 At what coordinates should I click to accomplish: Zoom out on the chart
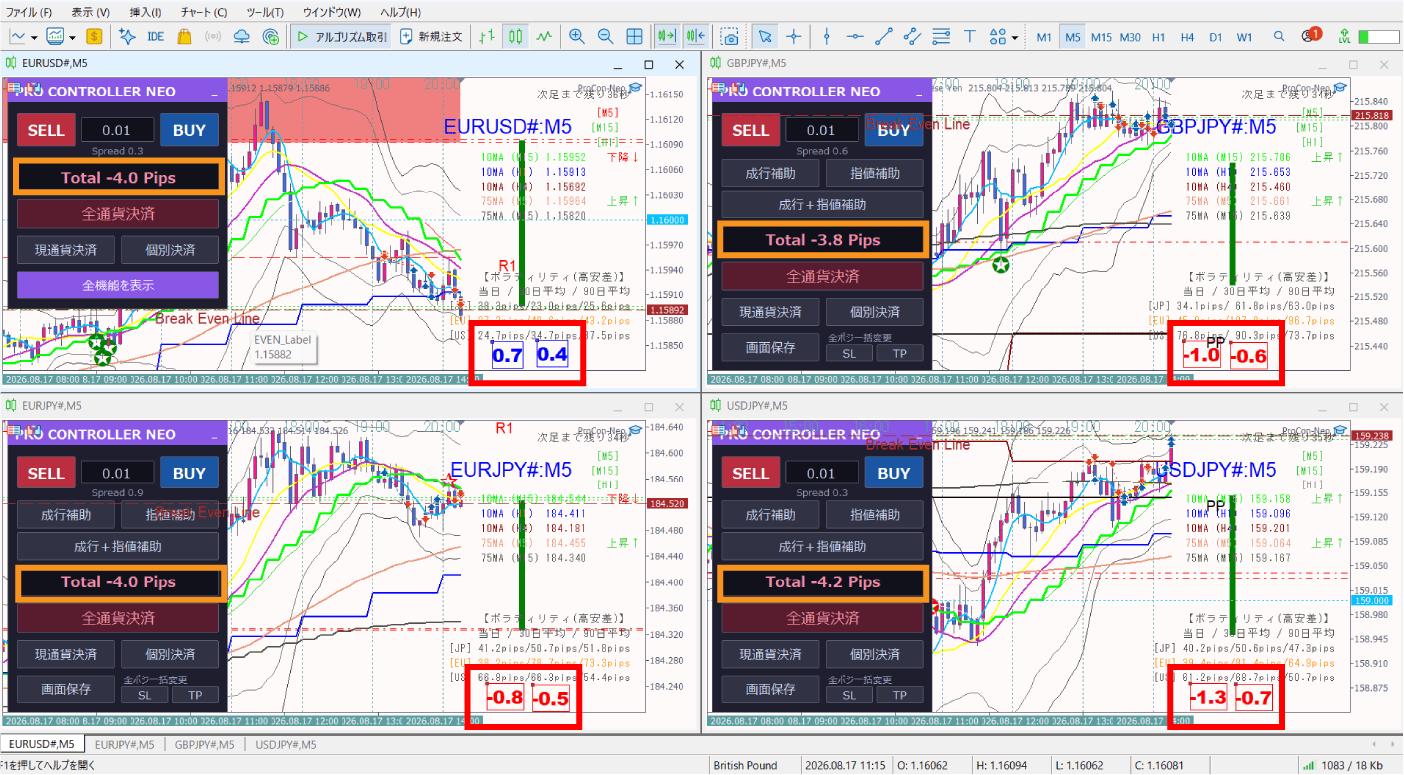click(x=605, y=36)
